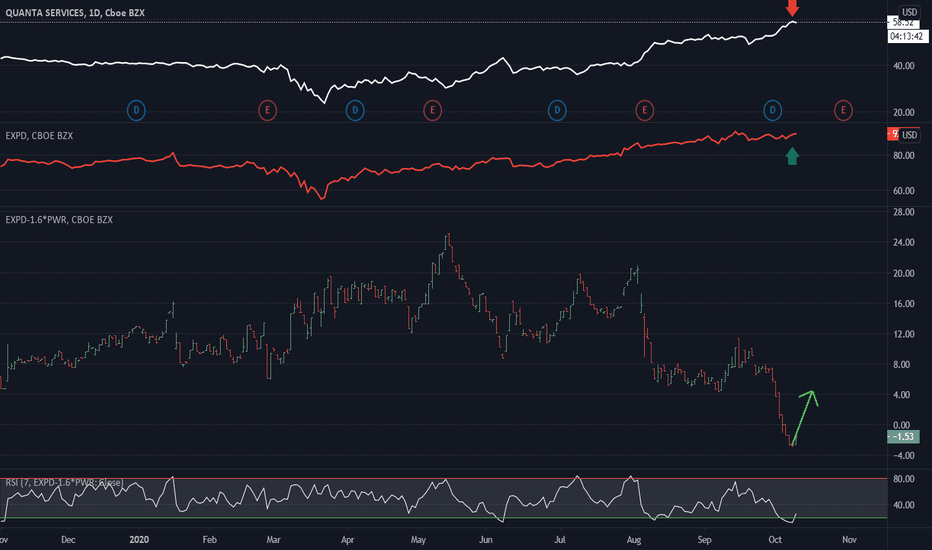Image resolution: width=932 pixels, height=550 pixels.
Task: Select the earnings marker in early August
Action: [644, 110]
